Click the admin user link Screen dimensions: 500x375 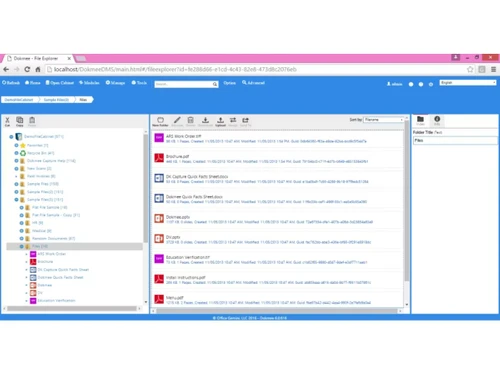click(x=394, y=84)
